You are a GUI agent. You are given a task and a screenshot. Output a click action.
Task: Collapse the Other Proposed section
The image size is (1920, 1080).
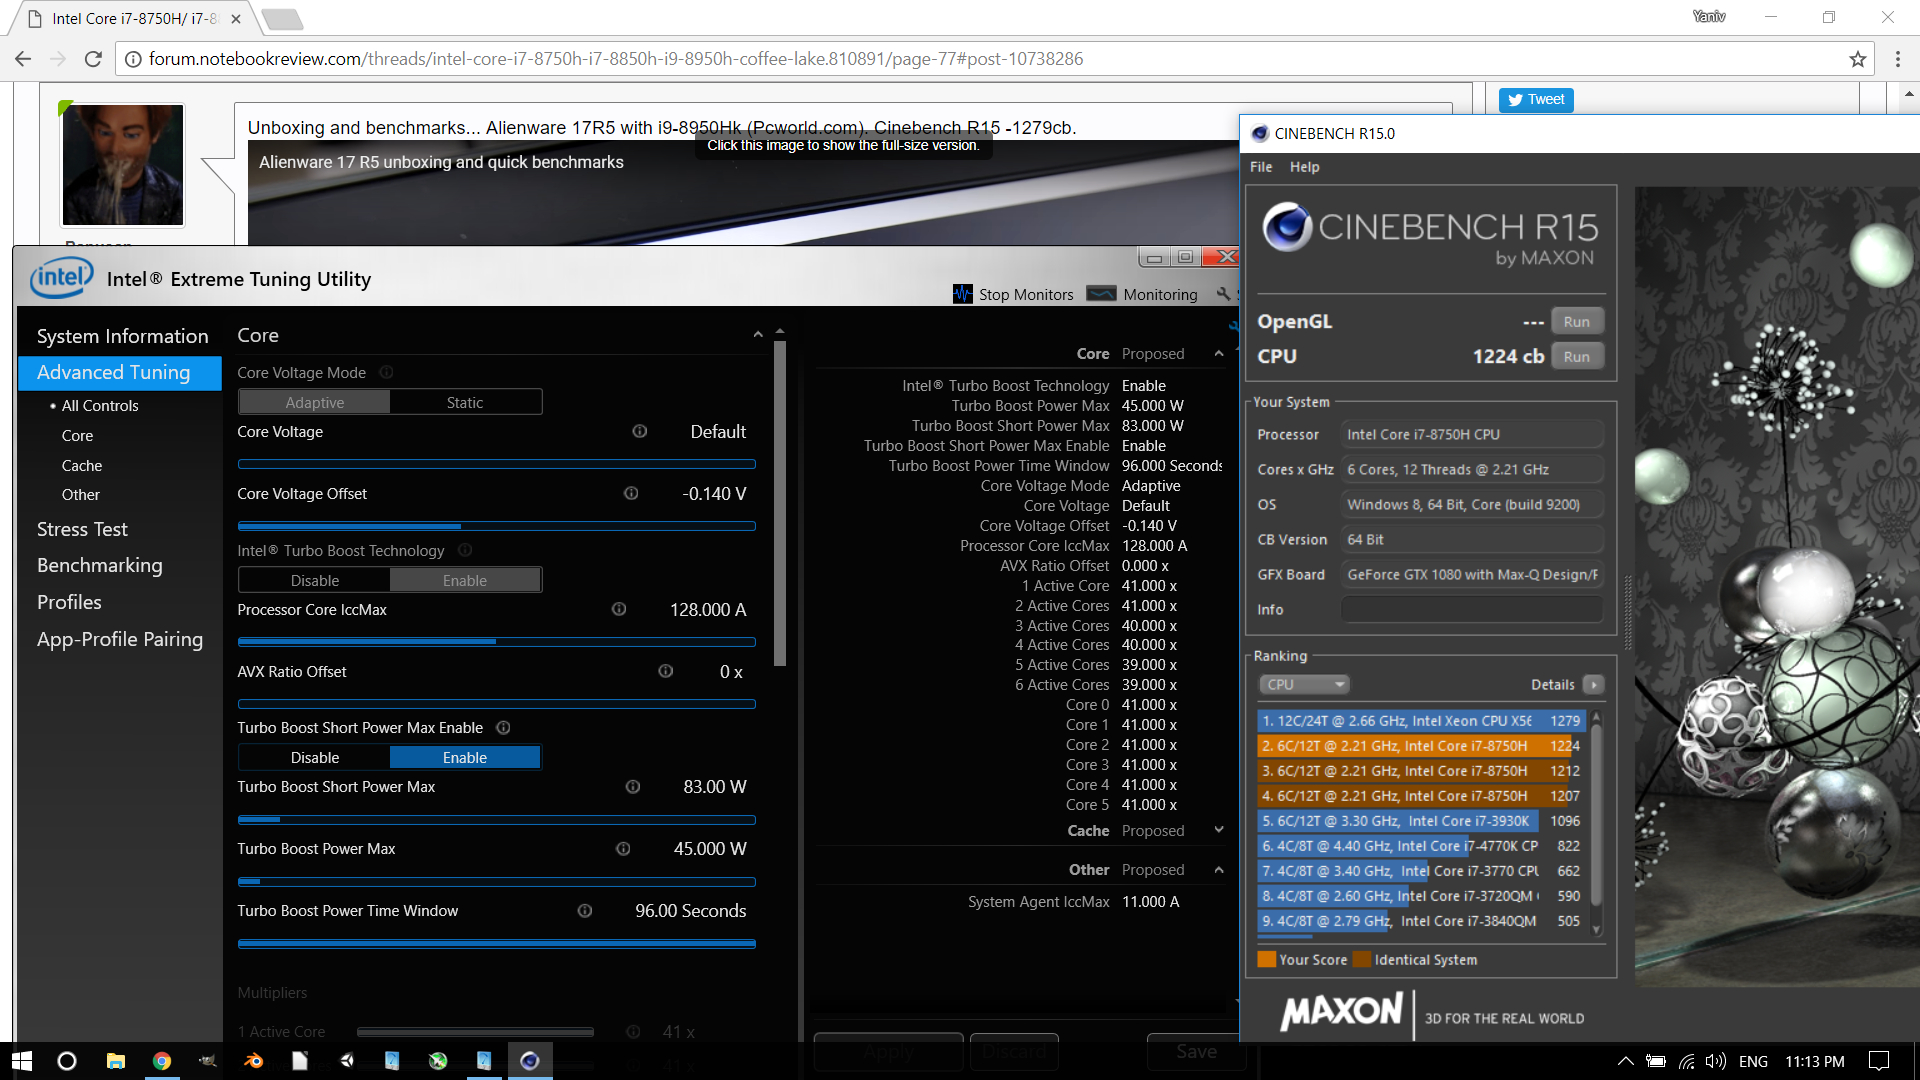tap(1219, 869)
